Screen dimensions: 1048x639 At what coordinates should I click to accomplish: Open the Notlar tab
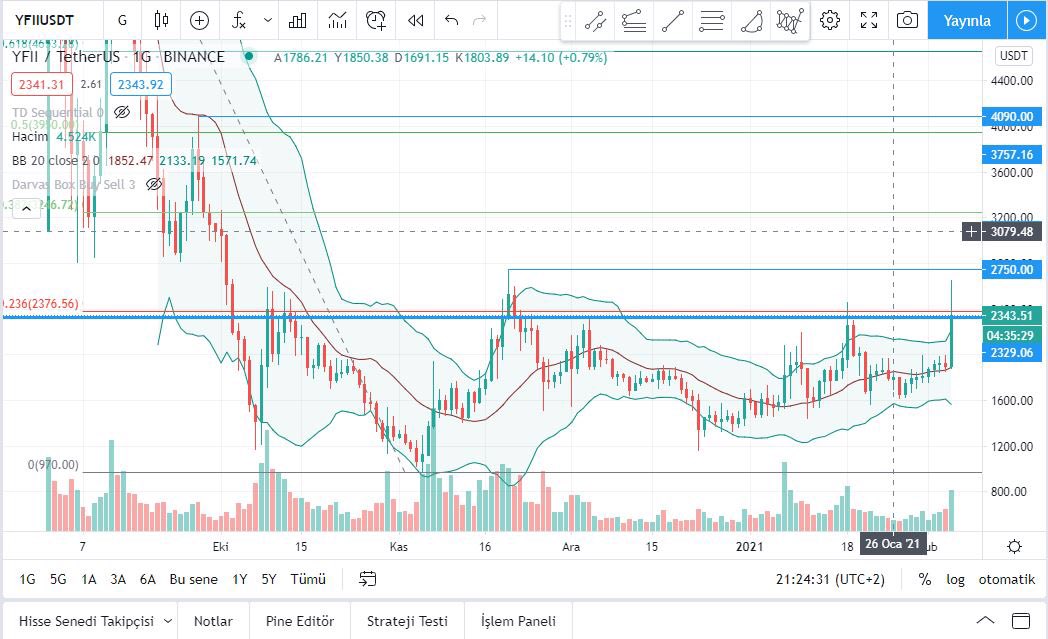click(213, 621)
